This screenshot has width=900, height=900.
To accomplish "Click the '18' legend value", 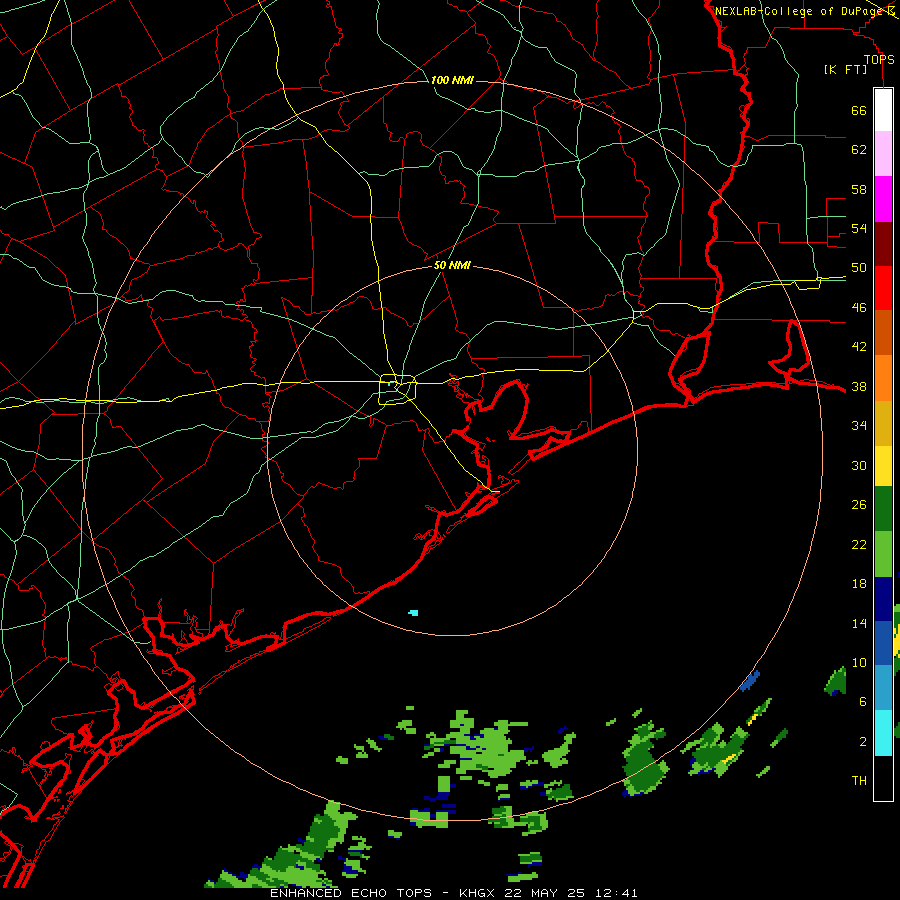I will click(x=859, y=584).
